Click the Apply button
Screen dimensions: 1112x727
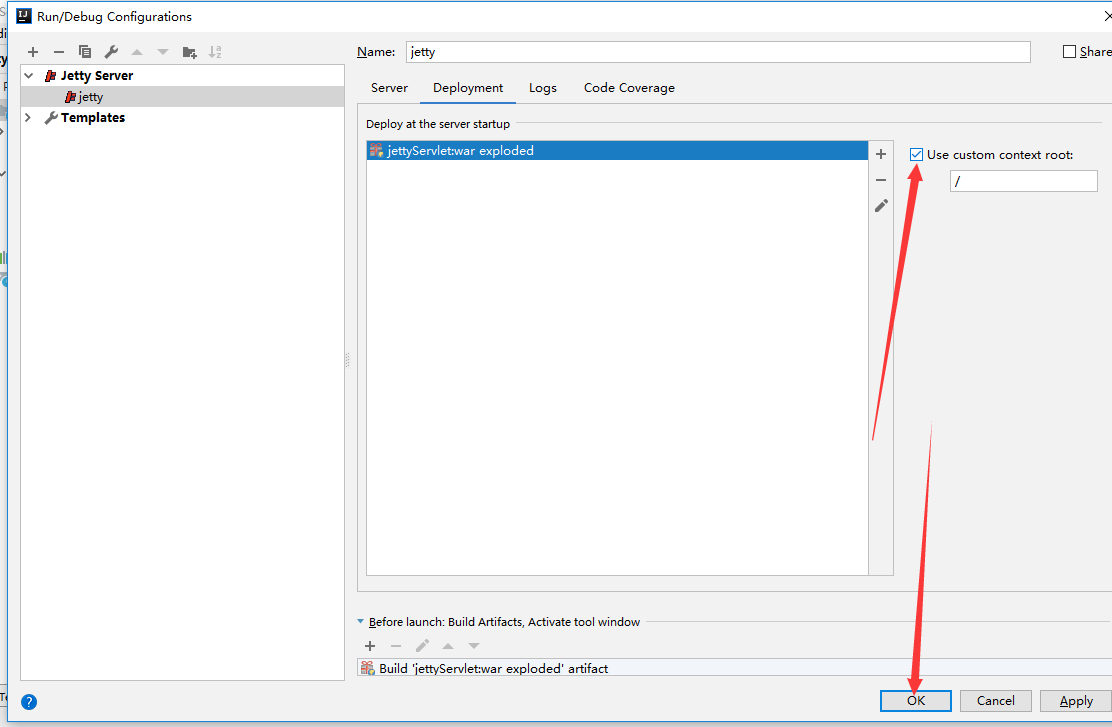1076,701
